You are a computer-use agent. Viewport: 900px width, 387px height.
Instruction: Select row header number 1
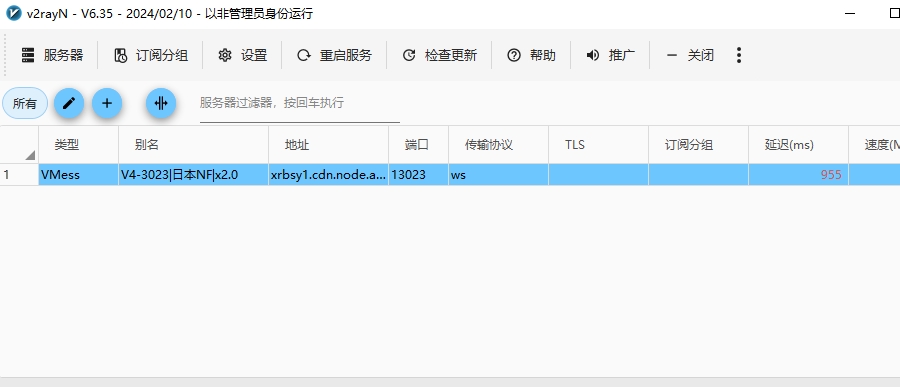click(20, 175)
